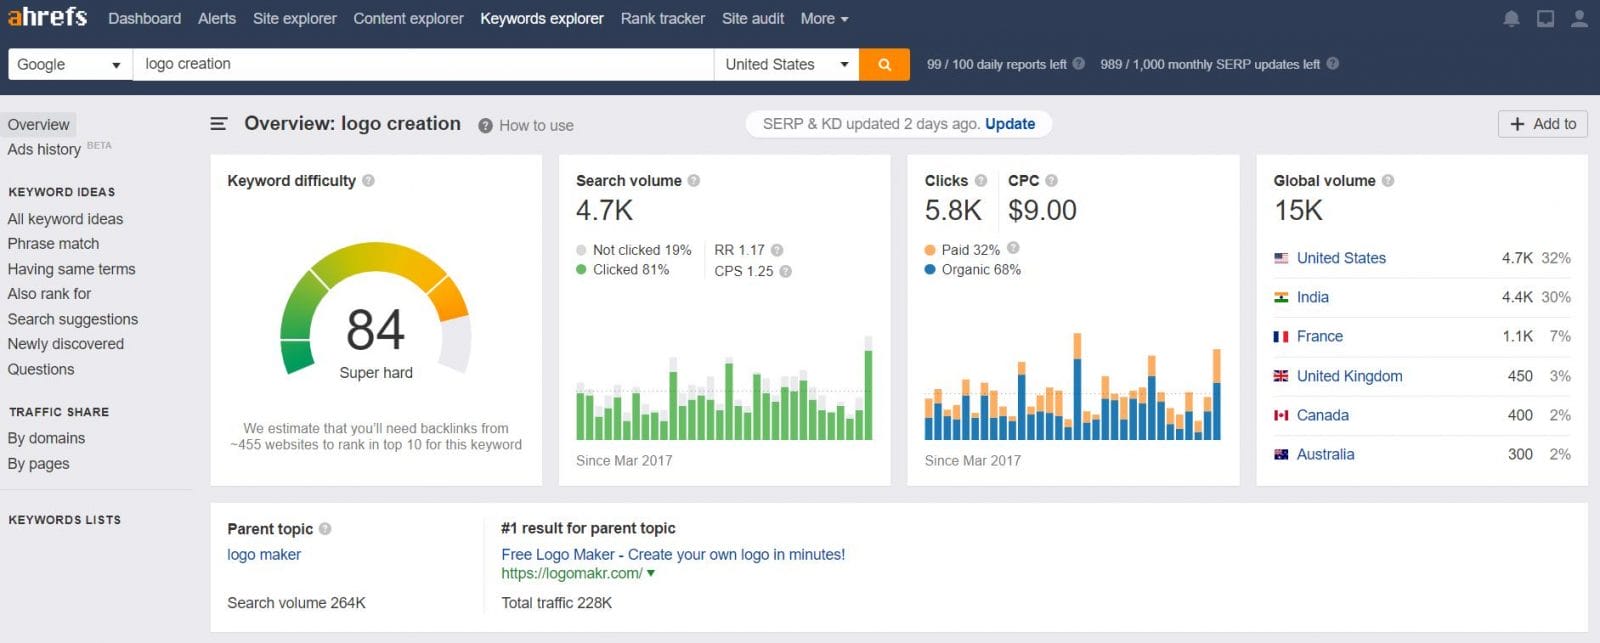
Task: Open Also rank for
Action: (x=49, y=294)
